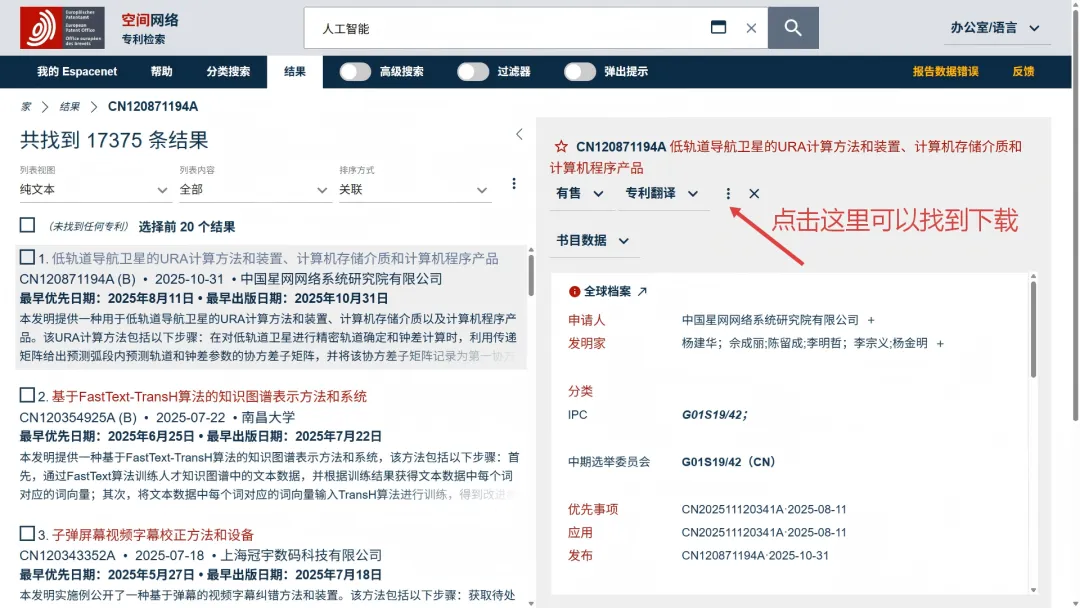Go to 分类搜索 tab
Viewport: 1080px width, 608px height.
(228, 72)
